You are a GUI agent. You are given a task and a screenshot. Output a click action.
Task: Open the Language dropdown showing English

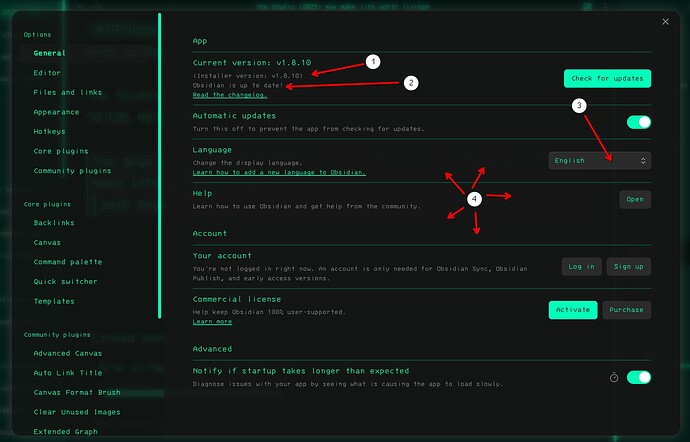[599, 161]
